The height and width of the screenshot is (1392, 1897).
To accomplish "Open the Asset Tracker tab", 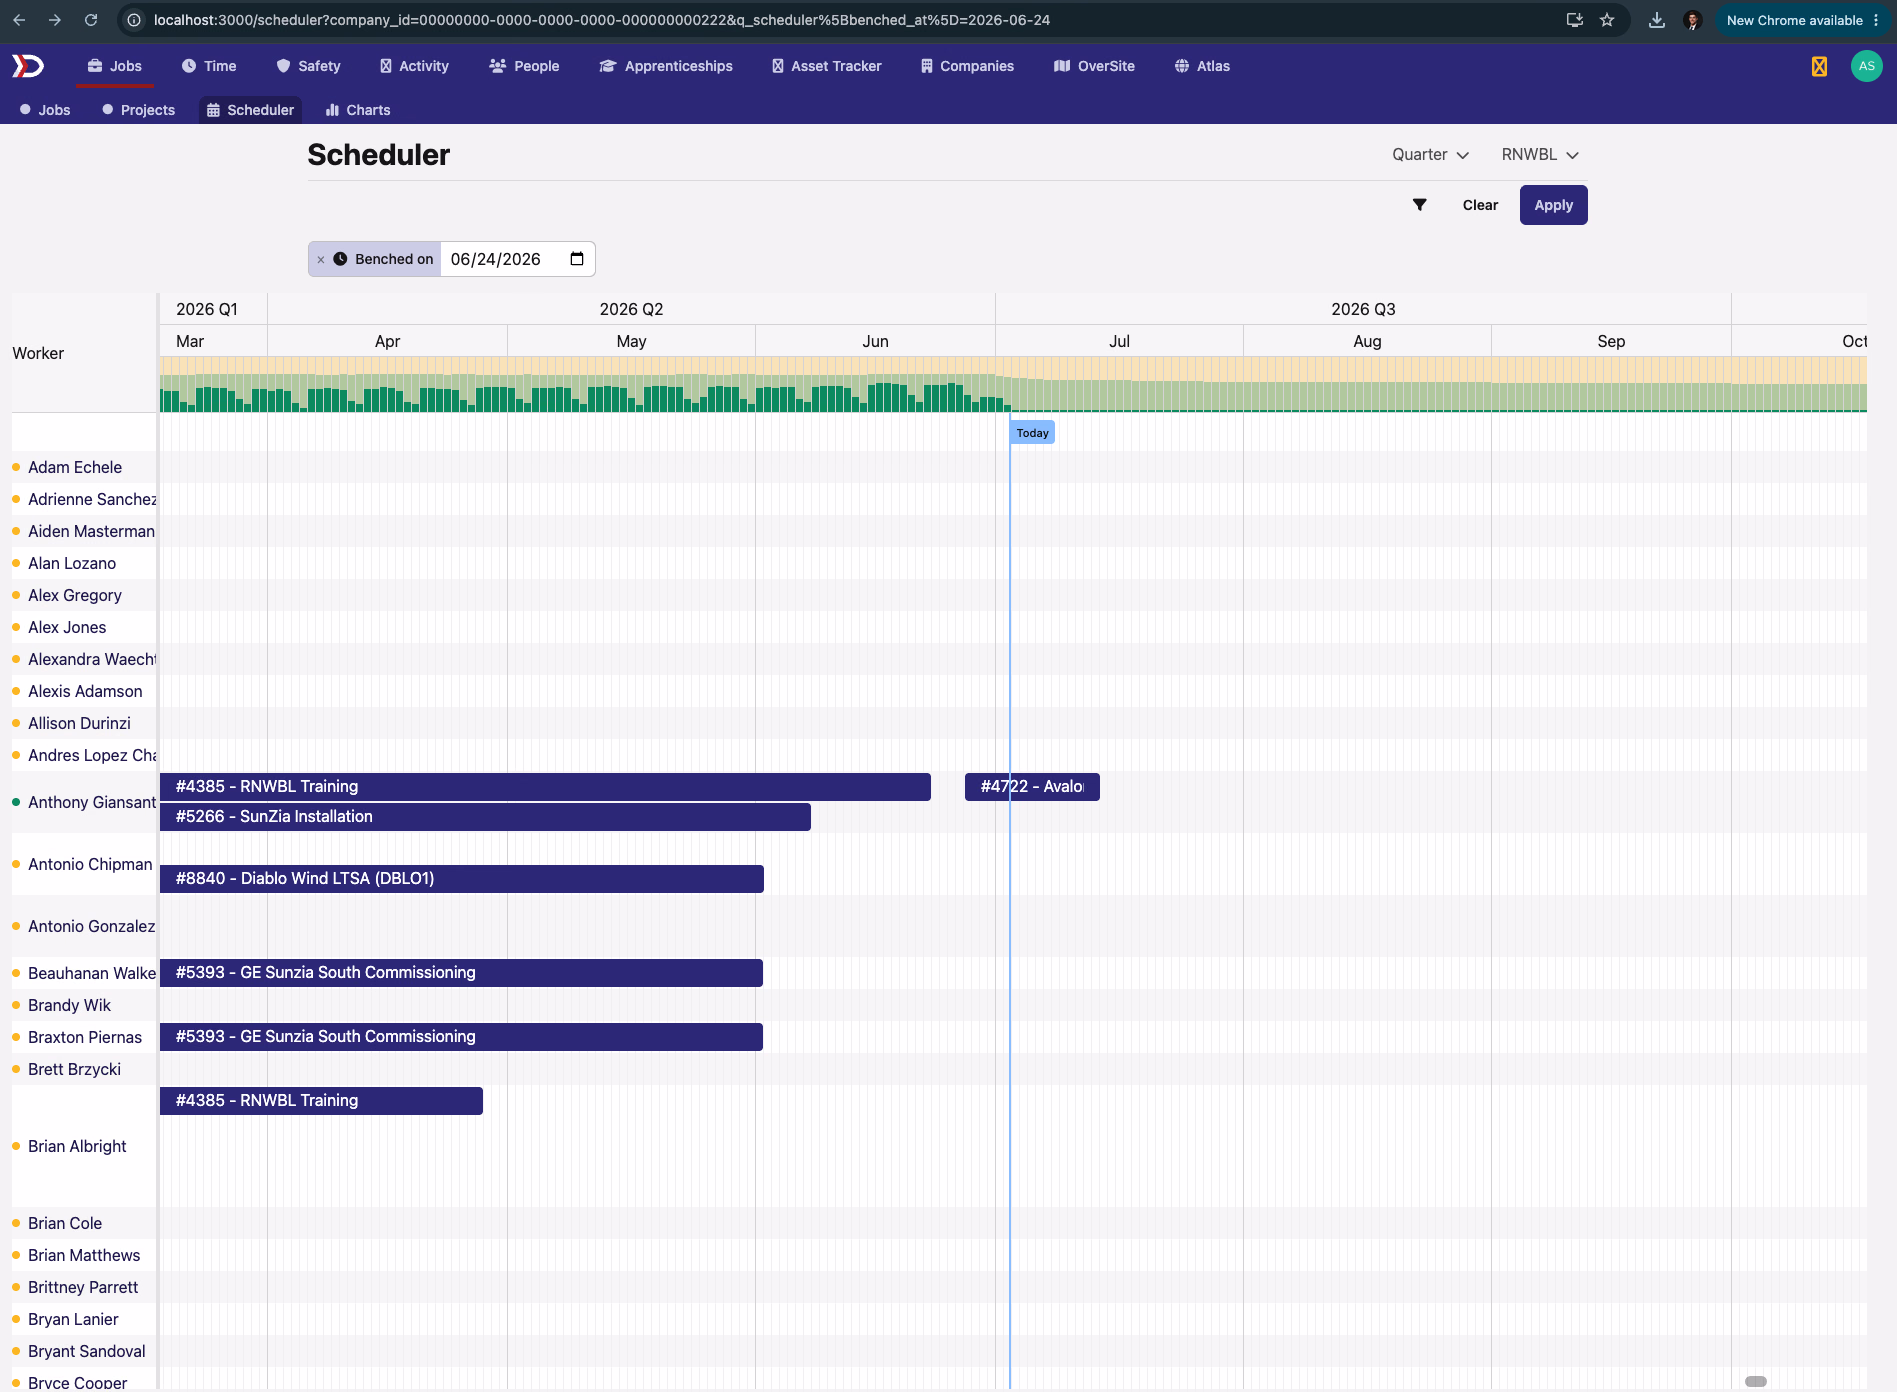I will 826,66.
